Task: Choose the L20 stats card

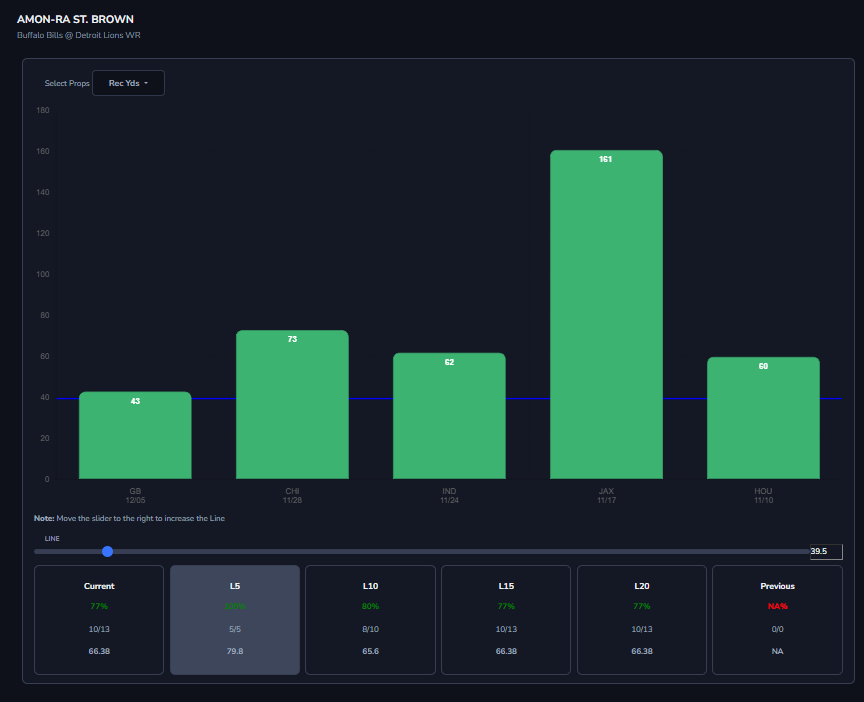Action: 642,620
